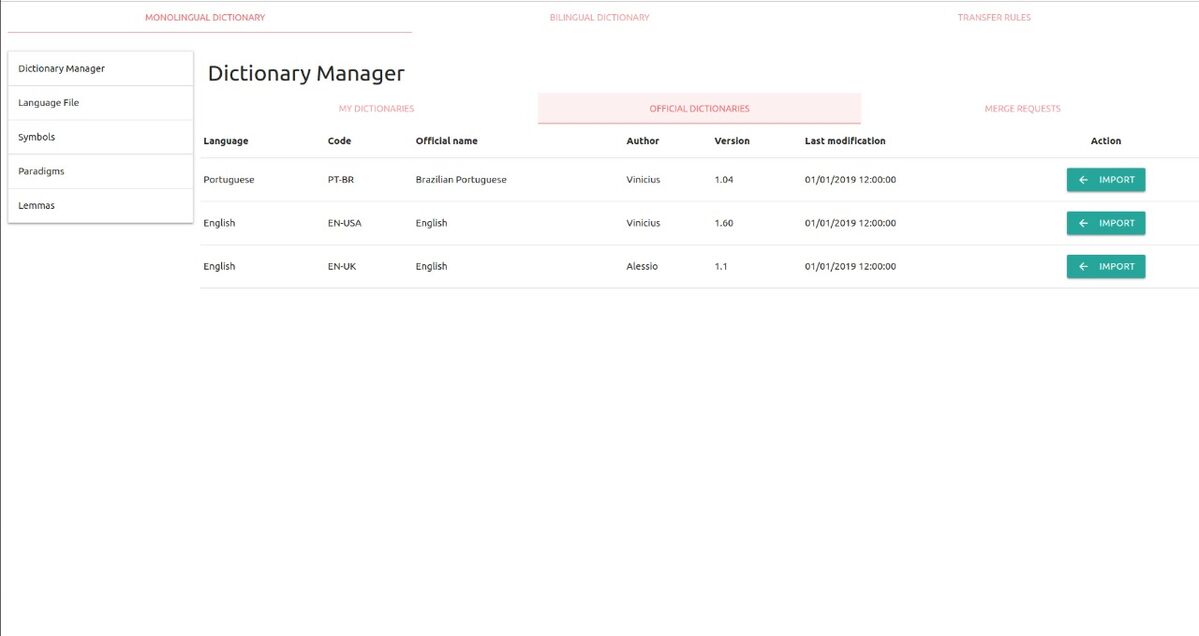
Task: Select the Monolingual Dictionary tab
Action: (205, 17)
